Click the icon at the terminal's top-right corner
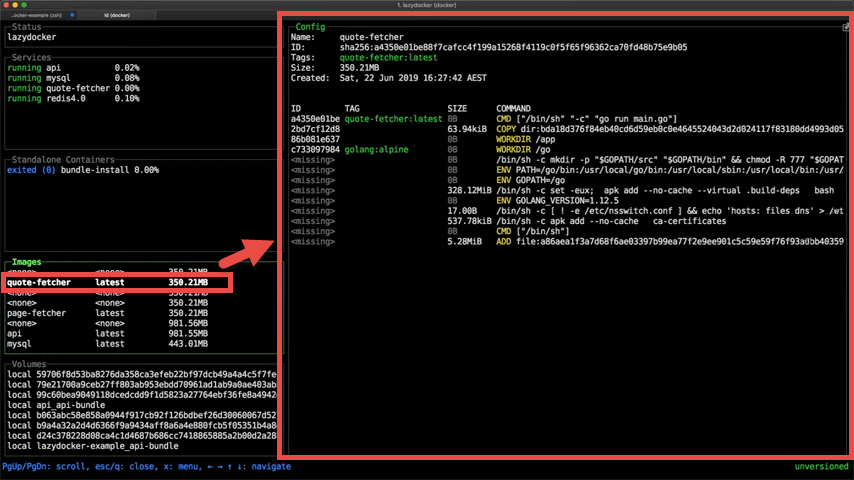 (846, 27)
